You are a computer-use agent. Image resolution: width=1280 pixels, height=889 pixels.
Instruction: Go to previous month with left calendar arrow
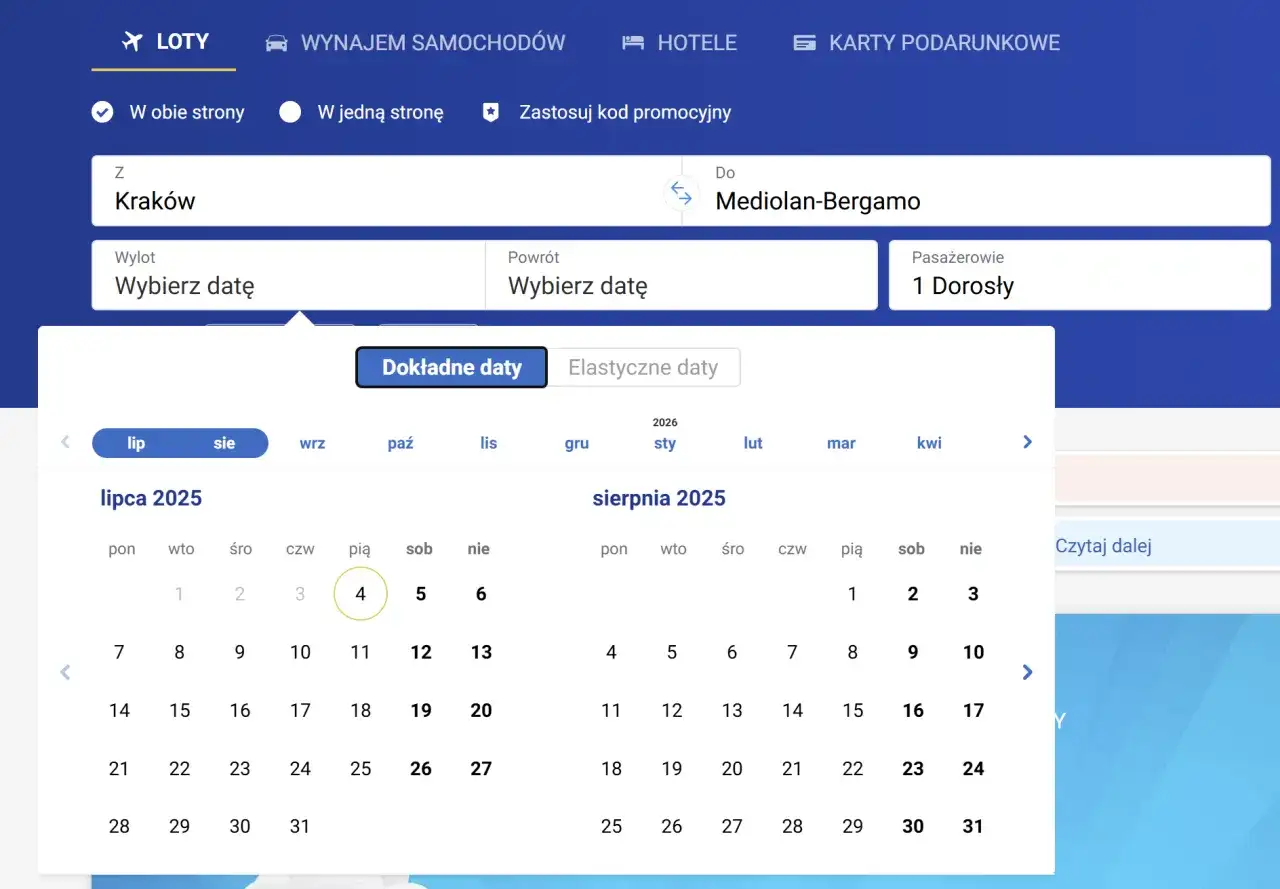65,672
